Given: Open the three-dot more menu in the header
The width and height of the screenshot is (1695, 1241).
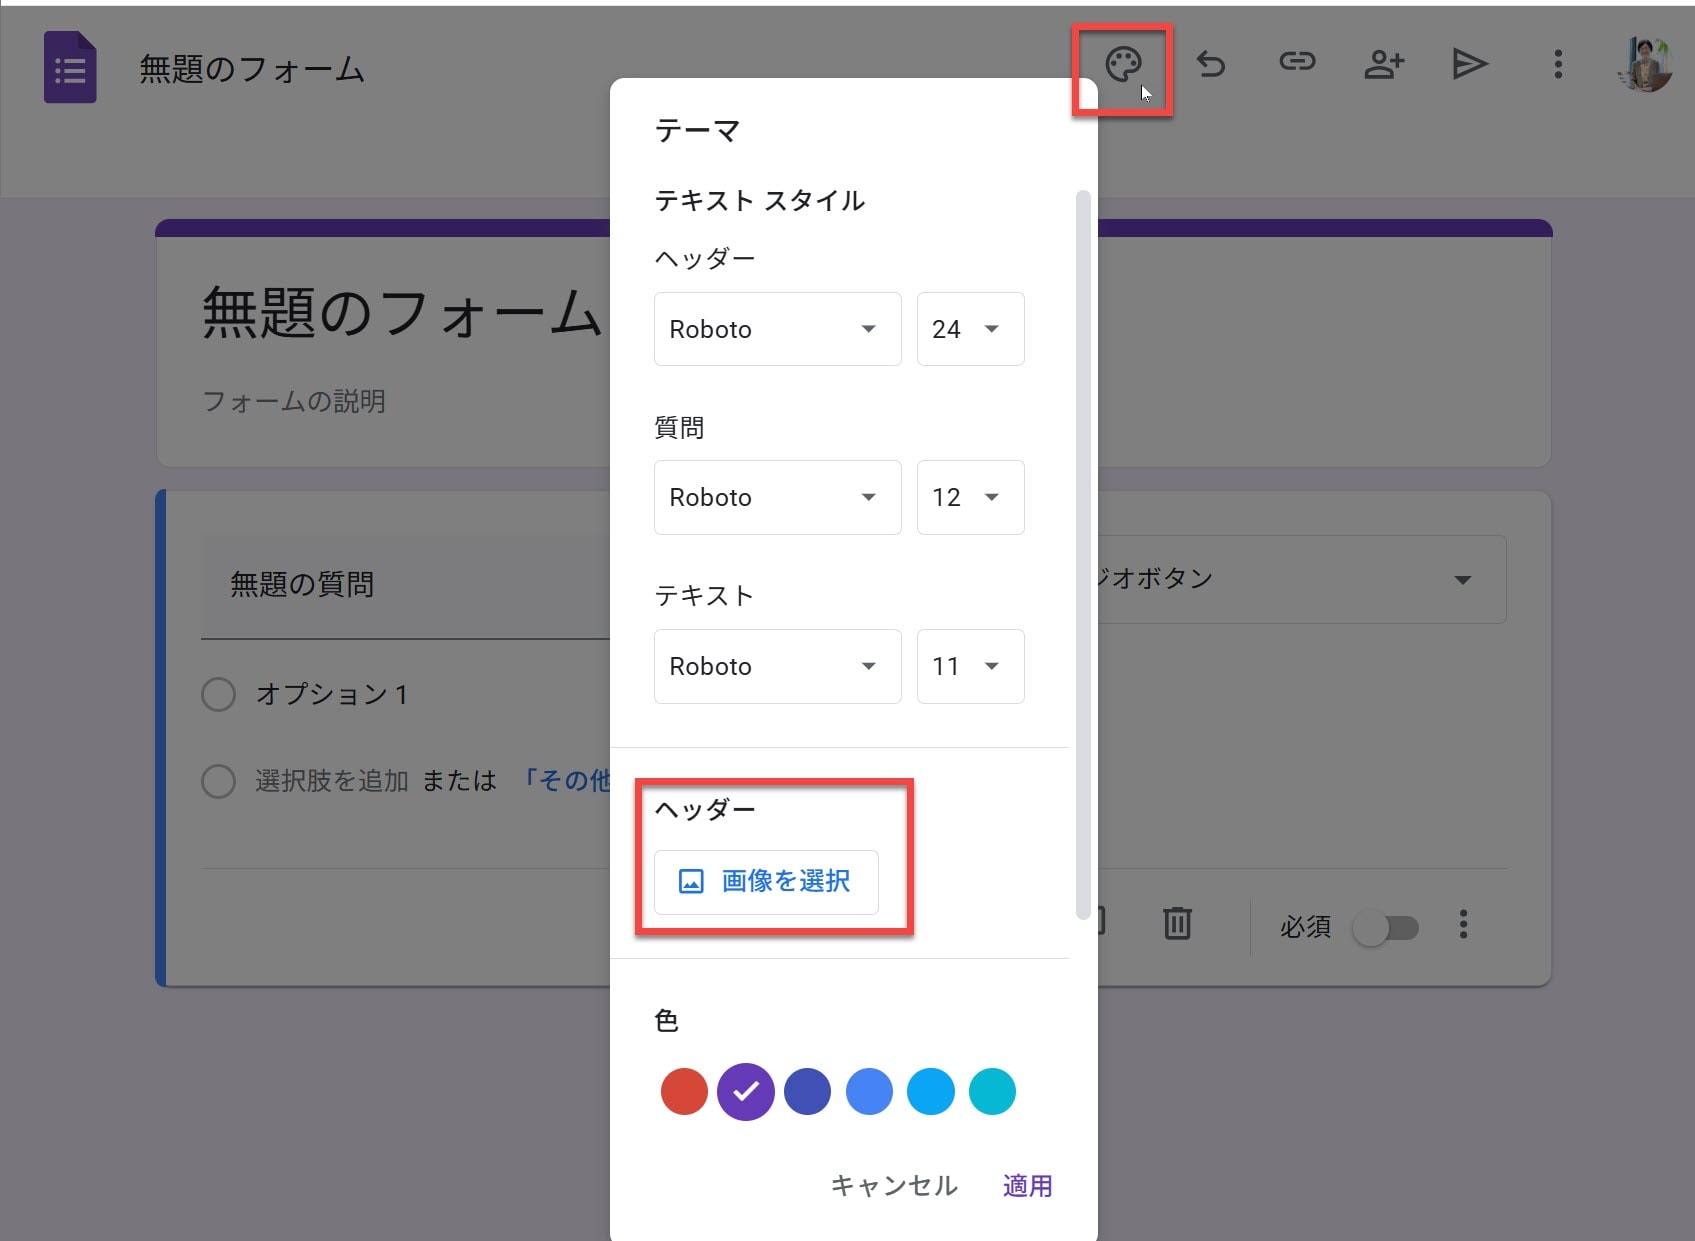Looking at the screenshot, I should point(1557,65).
